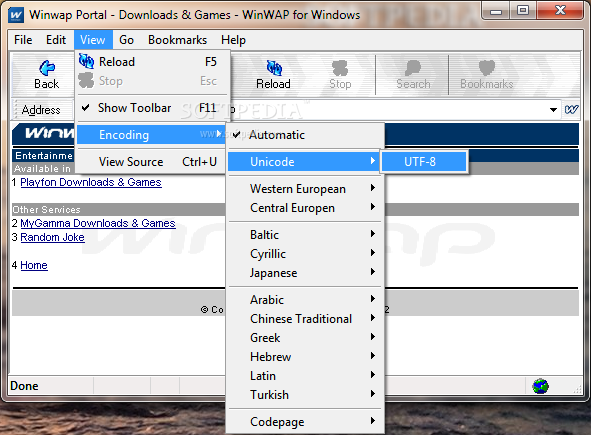
Task: Click the Stop icon in the toolbar
Action: 340,68
